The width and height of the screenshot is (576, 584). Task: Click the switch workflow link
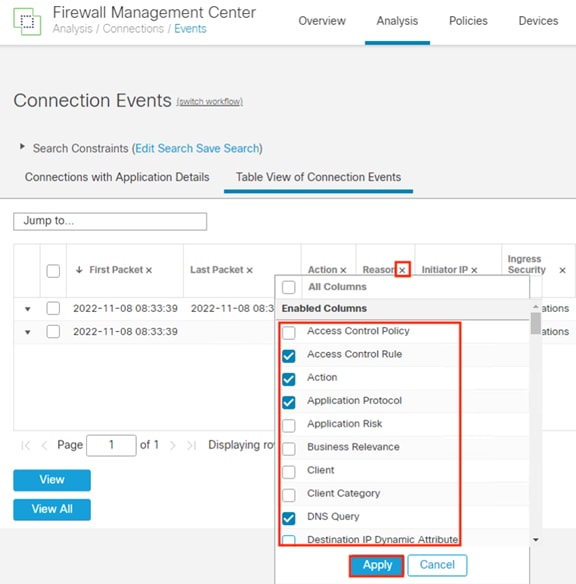click(x=210, y=101)
